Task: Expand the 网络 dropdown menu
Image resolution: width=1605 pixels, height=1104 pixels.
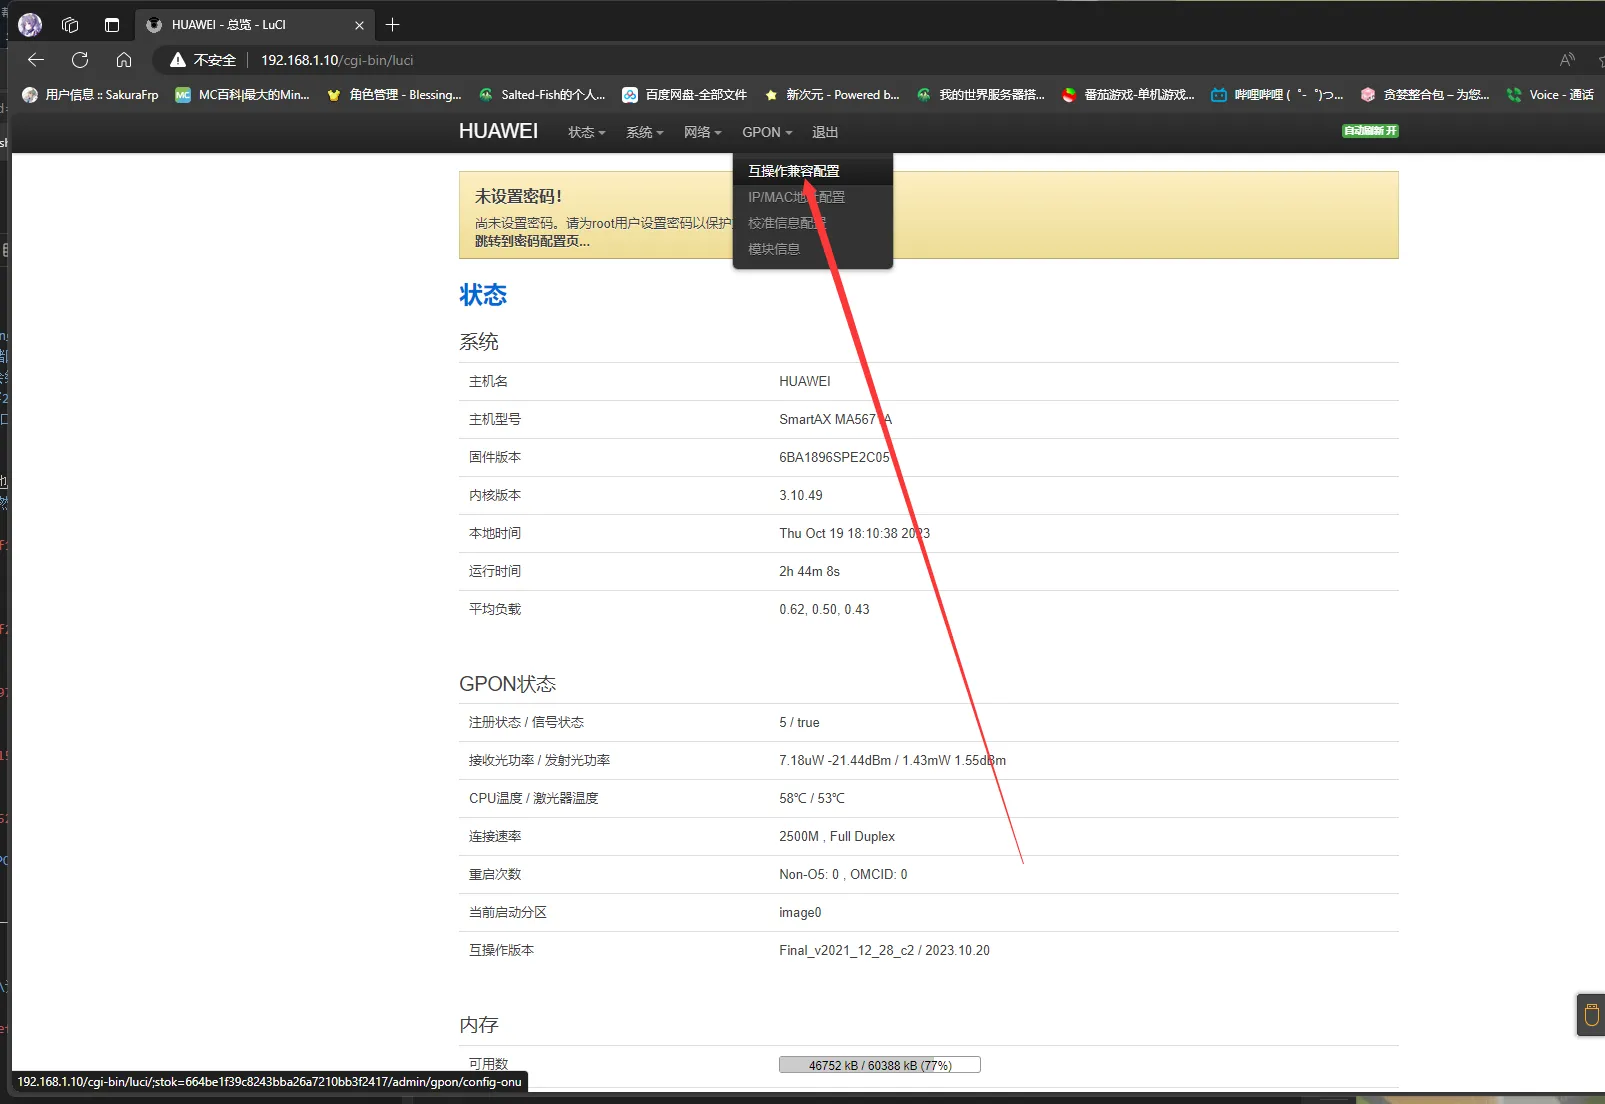Action: point(702,132)
